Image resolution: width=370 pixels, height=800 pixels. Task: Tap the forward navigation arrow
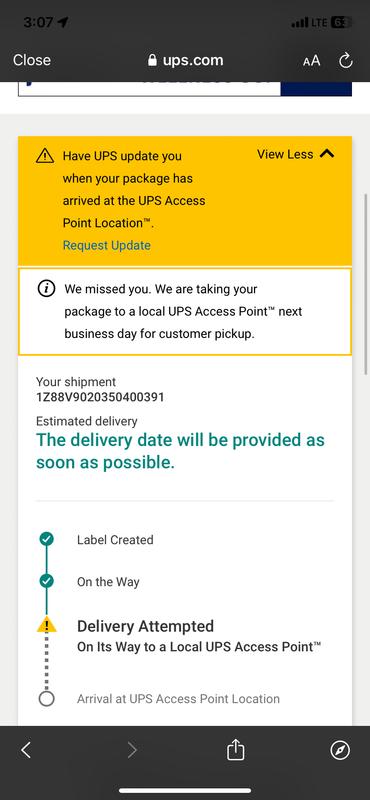pos(132,750)
